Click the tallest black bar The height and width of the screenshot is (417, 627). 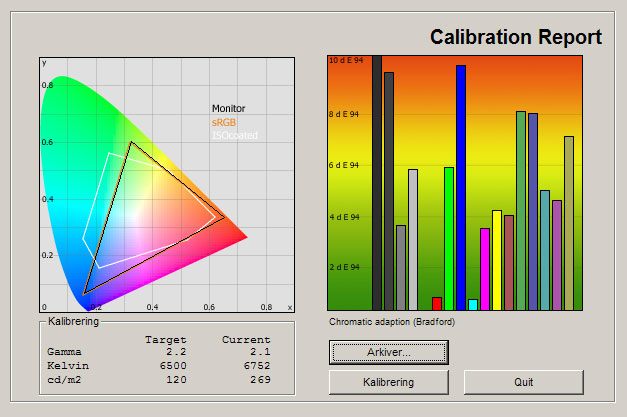pyautogui.click(x=377, y=182)
